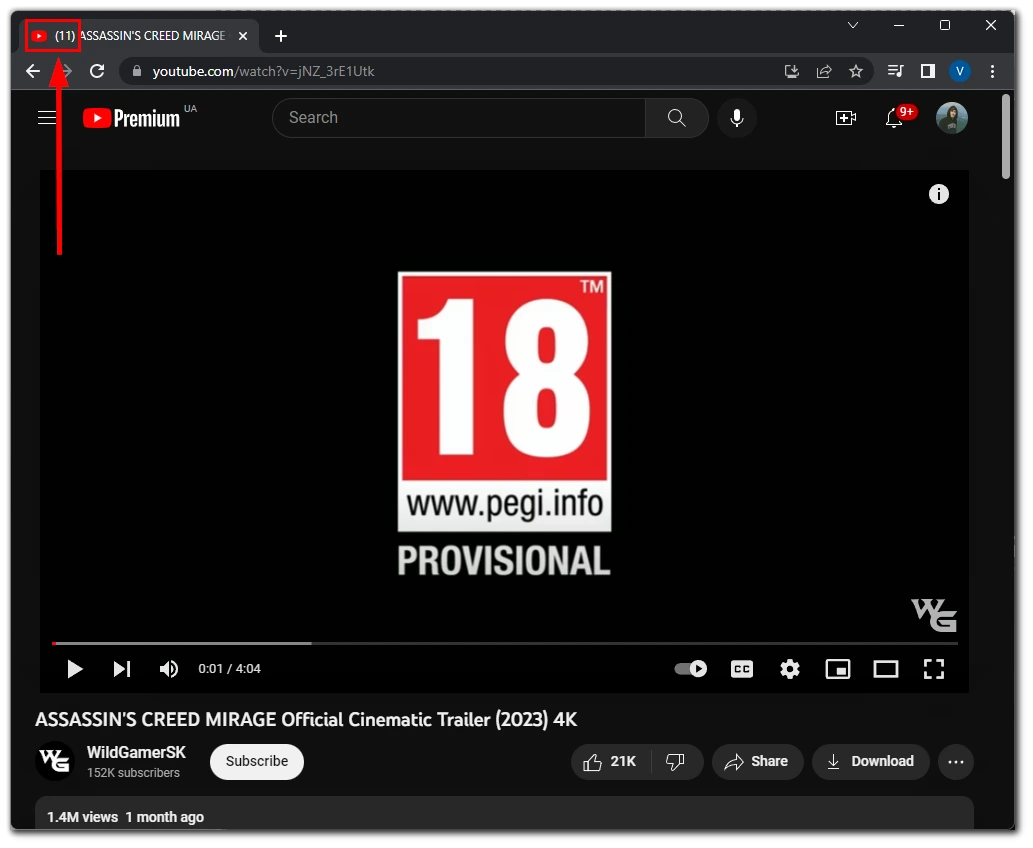Click the video time 0:01 / 4:04
The image size is (1033, 848).
pos(229,669)
